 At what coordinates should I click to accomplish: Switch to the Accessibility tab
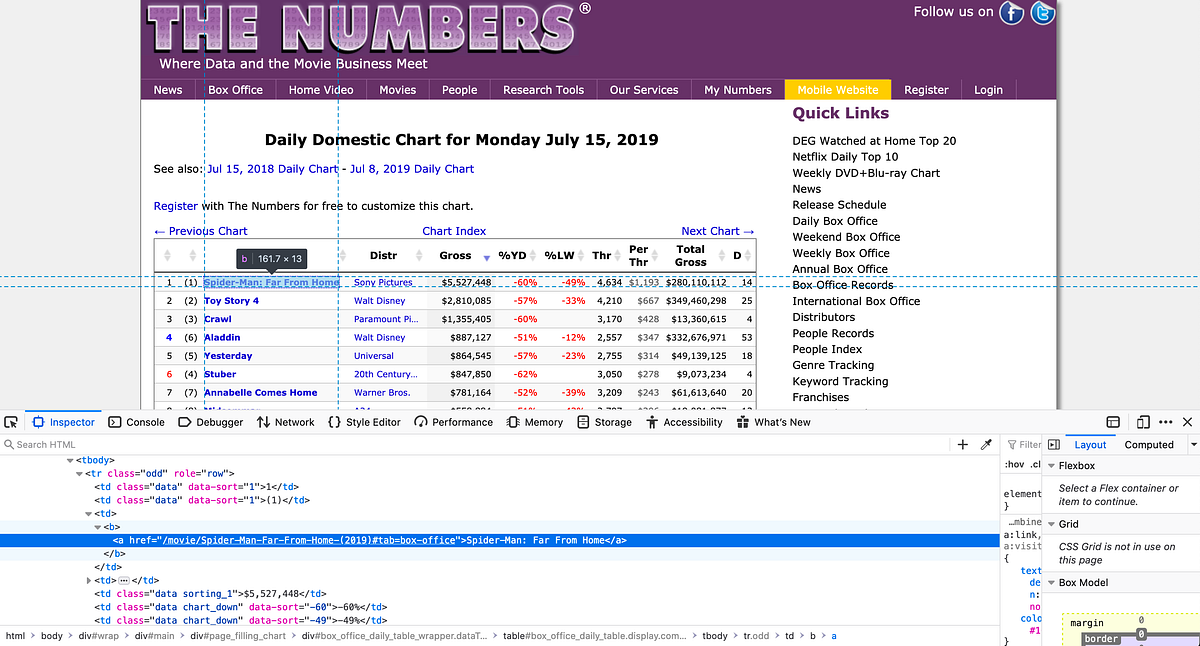click(x=684, y=422)
